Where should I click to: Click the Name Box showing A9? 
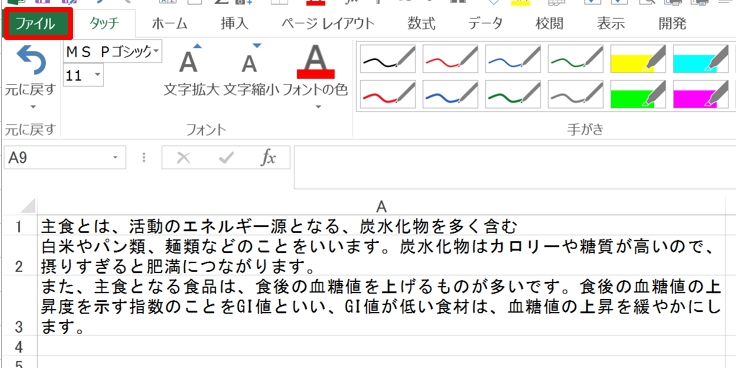pyautogui.click(x=64, y=158)
